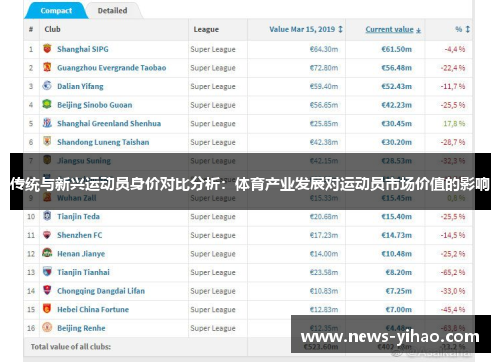This screenshot has height=362, width=500.
Task: Click the €8.20m current value
Action: pyautogui.click(x=398, y=272)
